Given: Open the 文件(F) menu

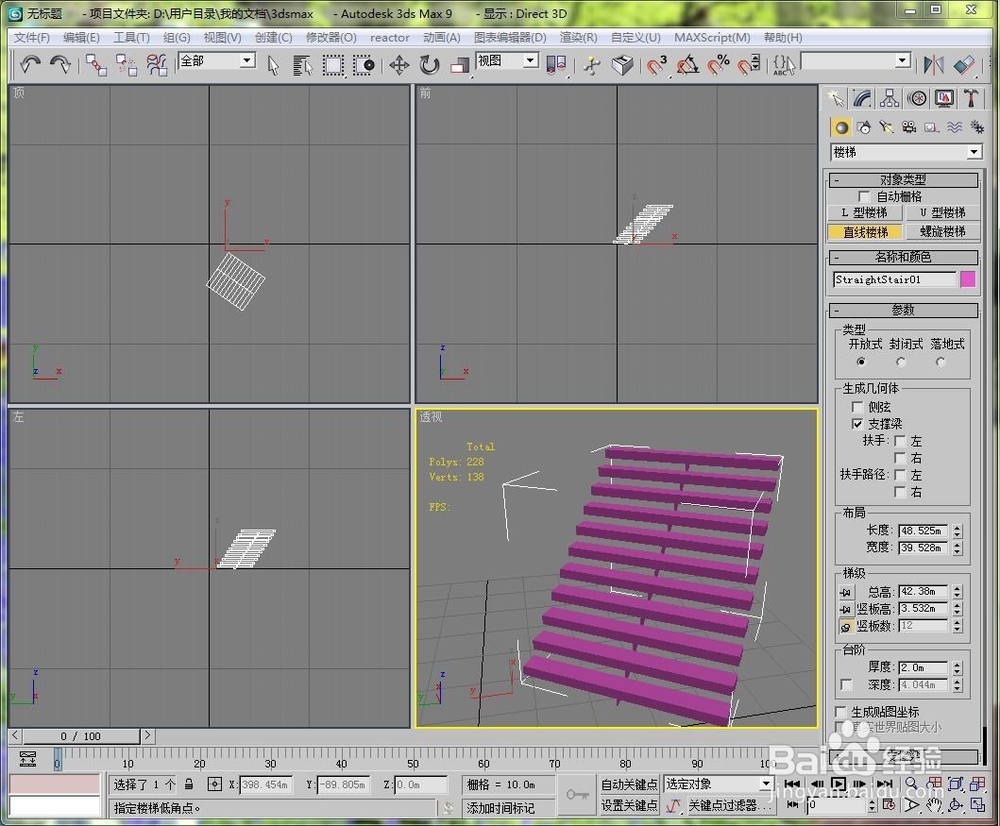Looking at the screenshot, I should [32, 38].
